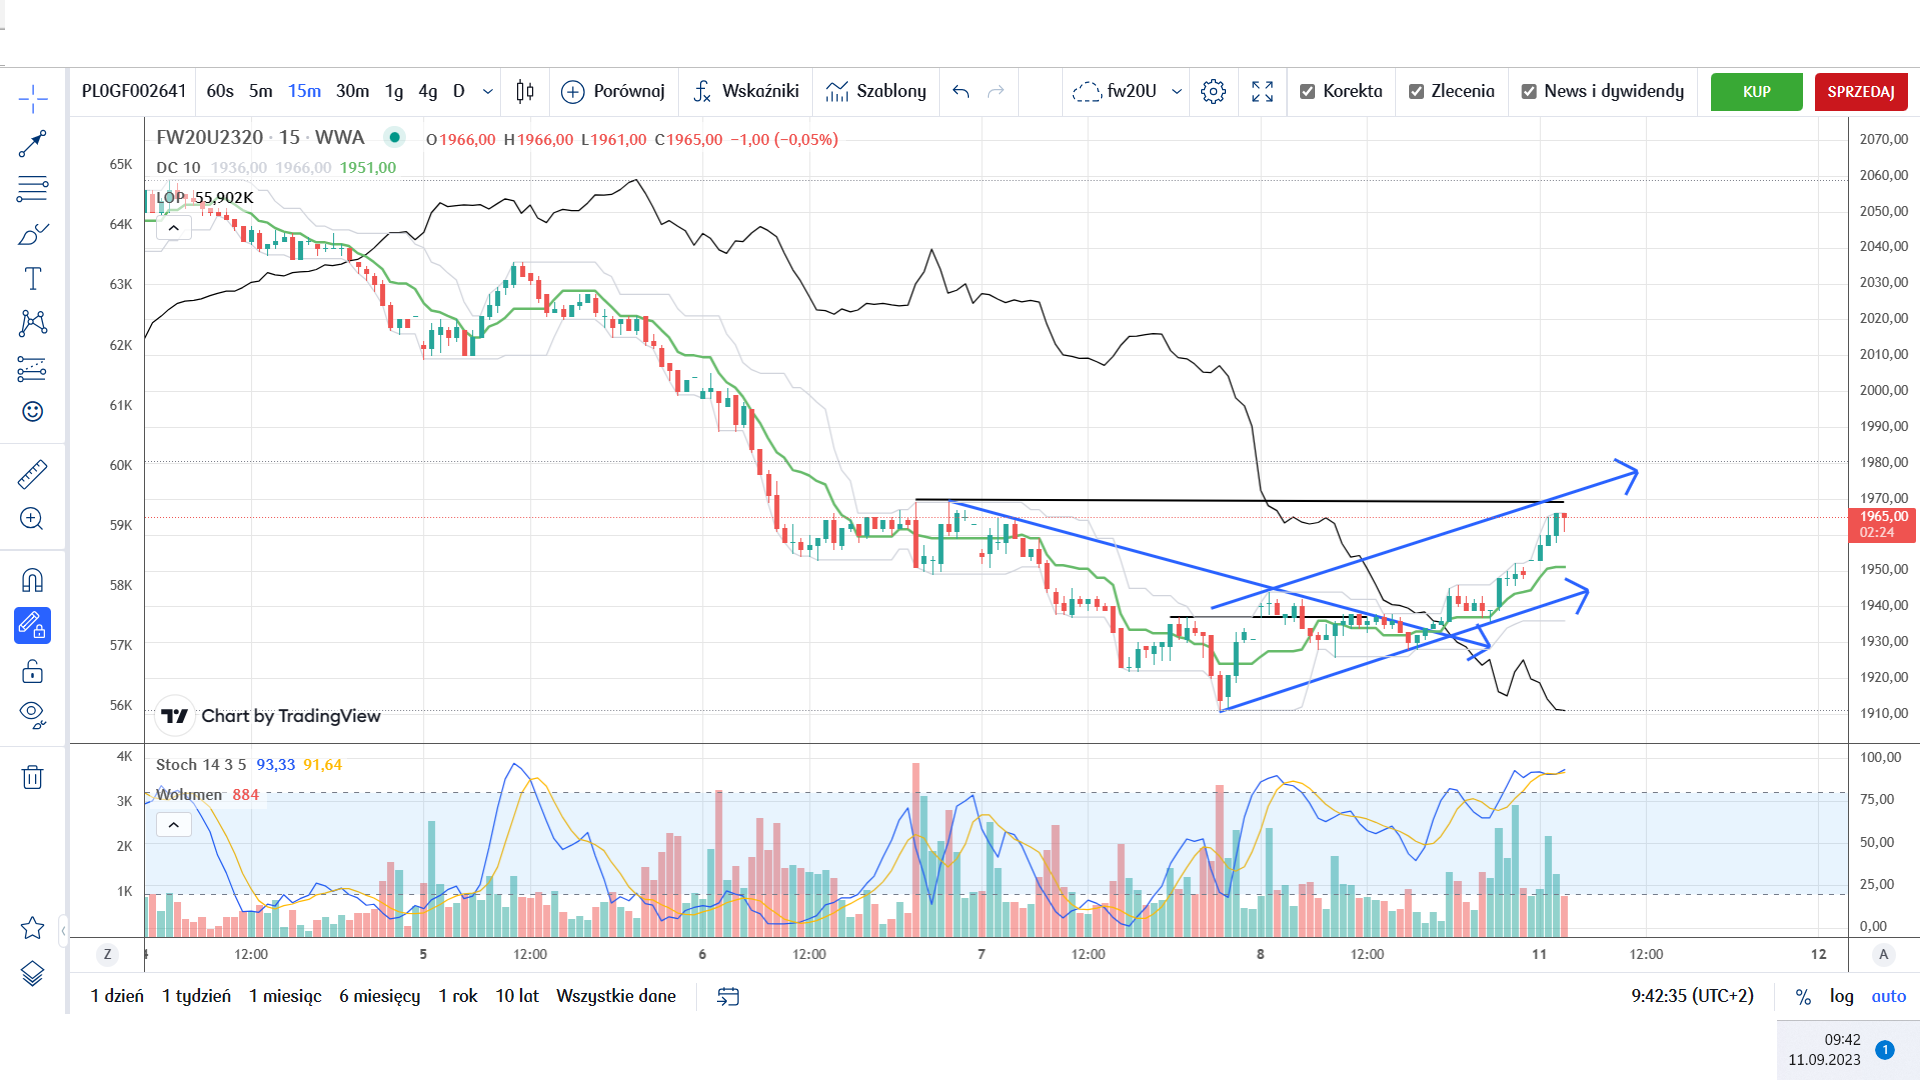Viewport: 1920px width, 1080px height.
Task: Open the notification badge in system tray
Action: pos(1885,1050)
